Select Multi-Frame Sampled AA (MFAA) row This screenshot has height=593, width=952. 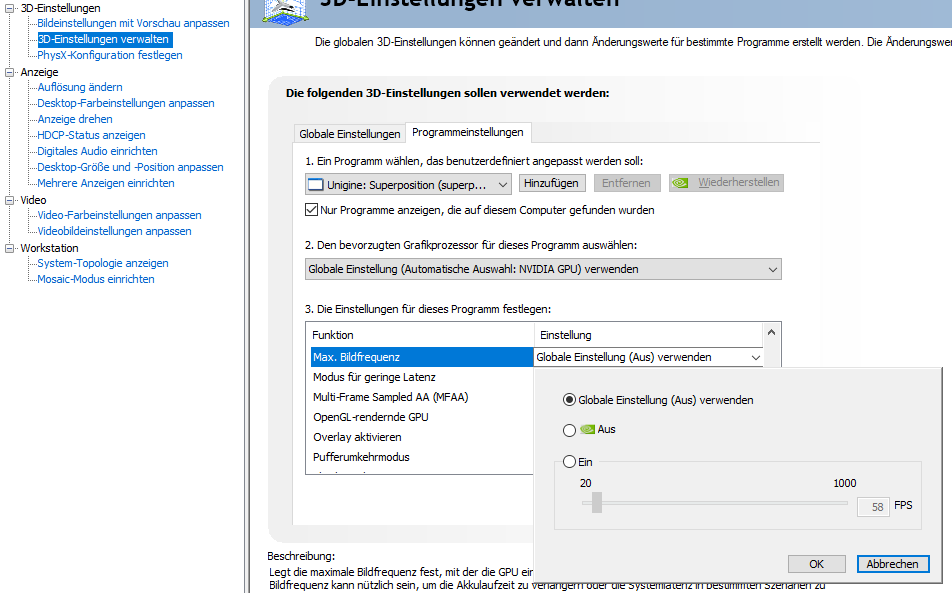tap(421, 397)
